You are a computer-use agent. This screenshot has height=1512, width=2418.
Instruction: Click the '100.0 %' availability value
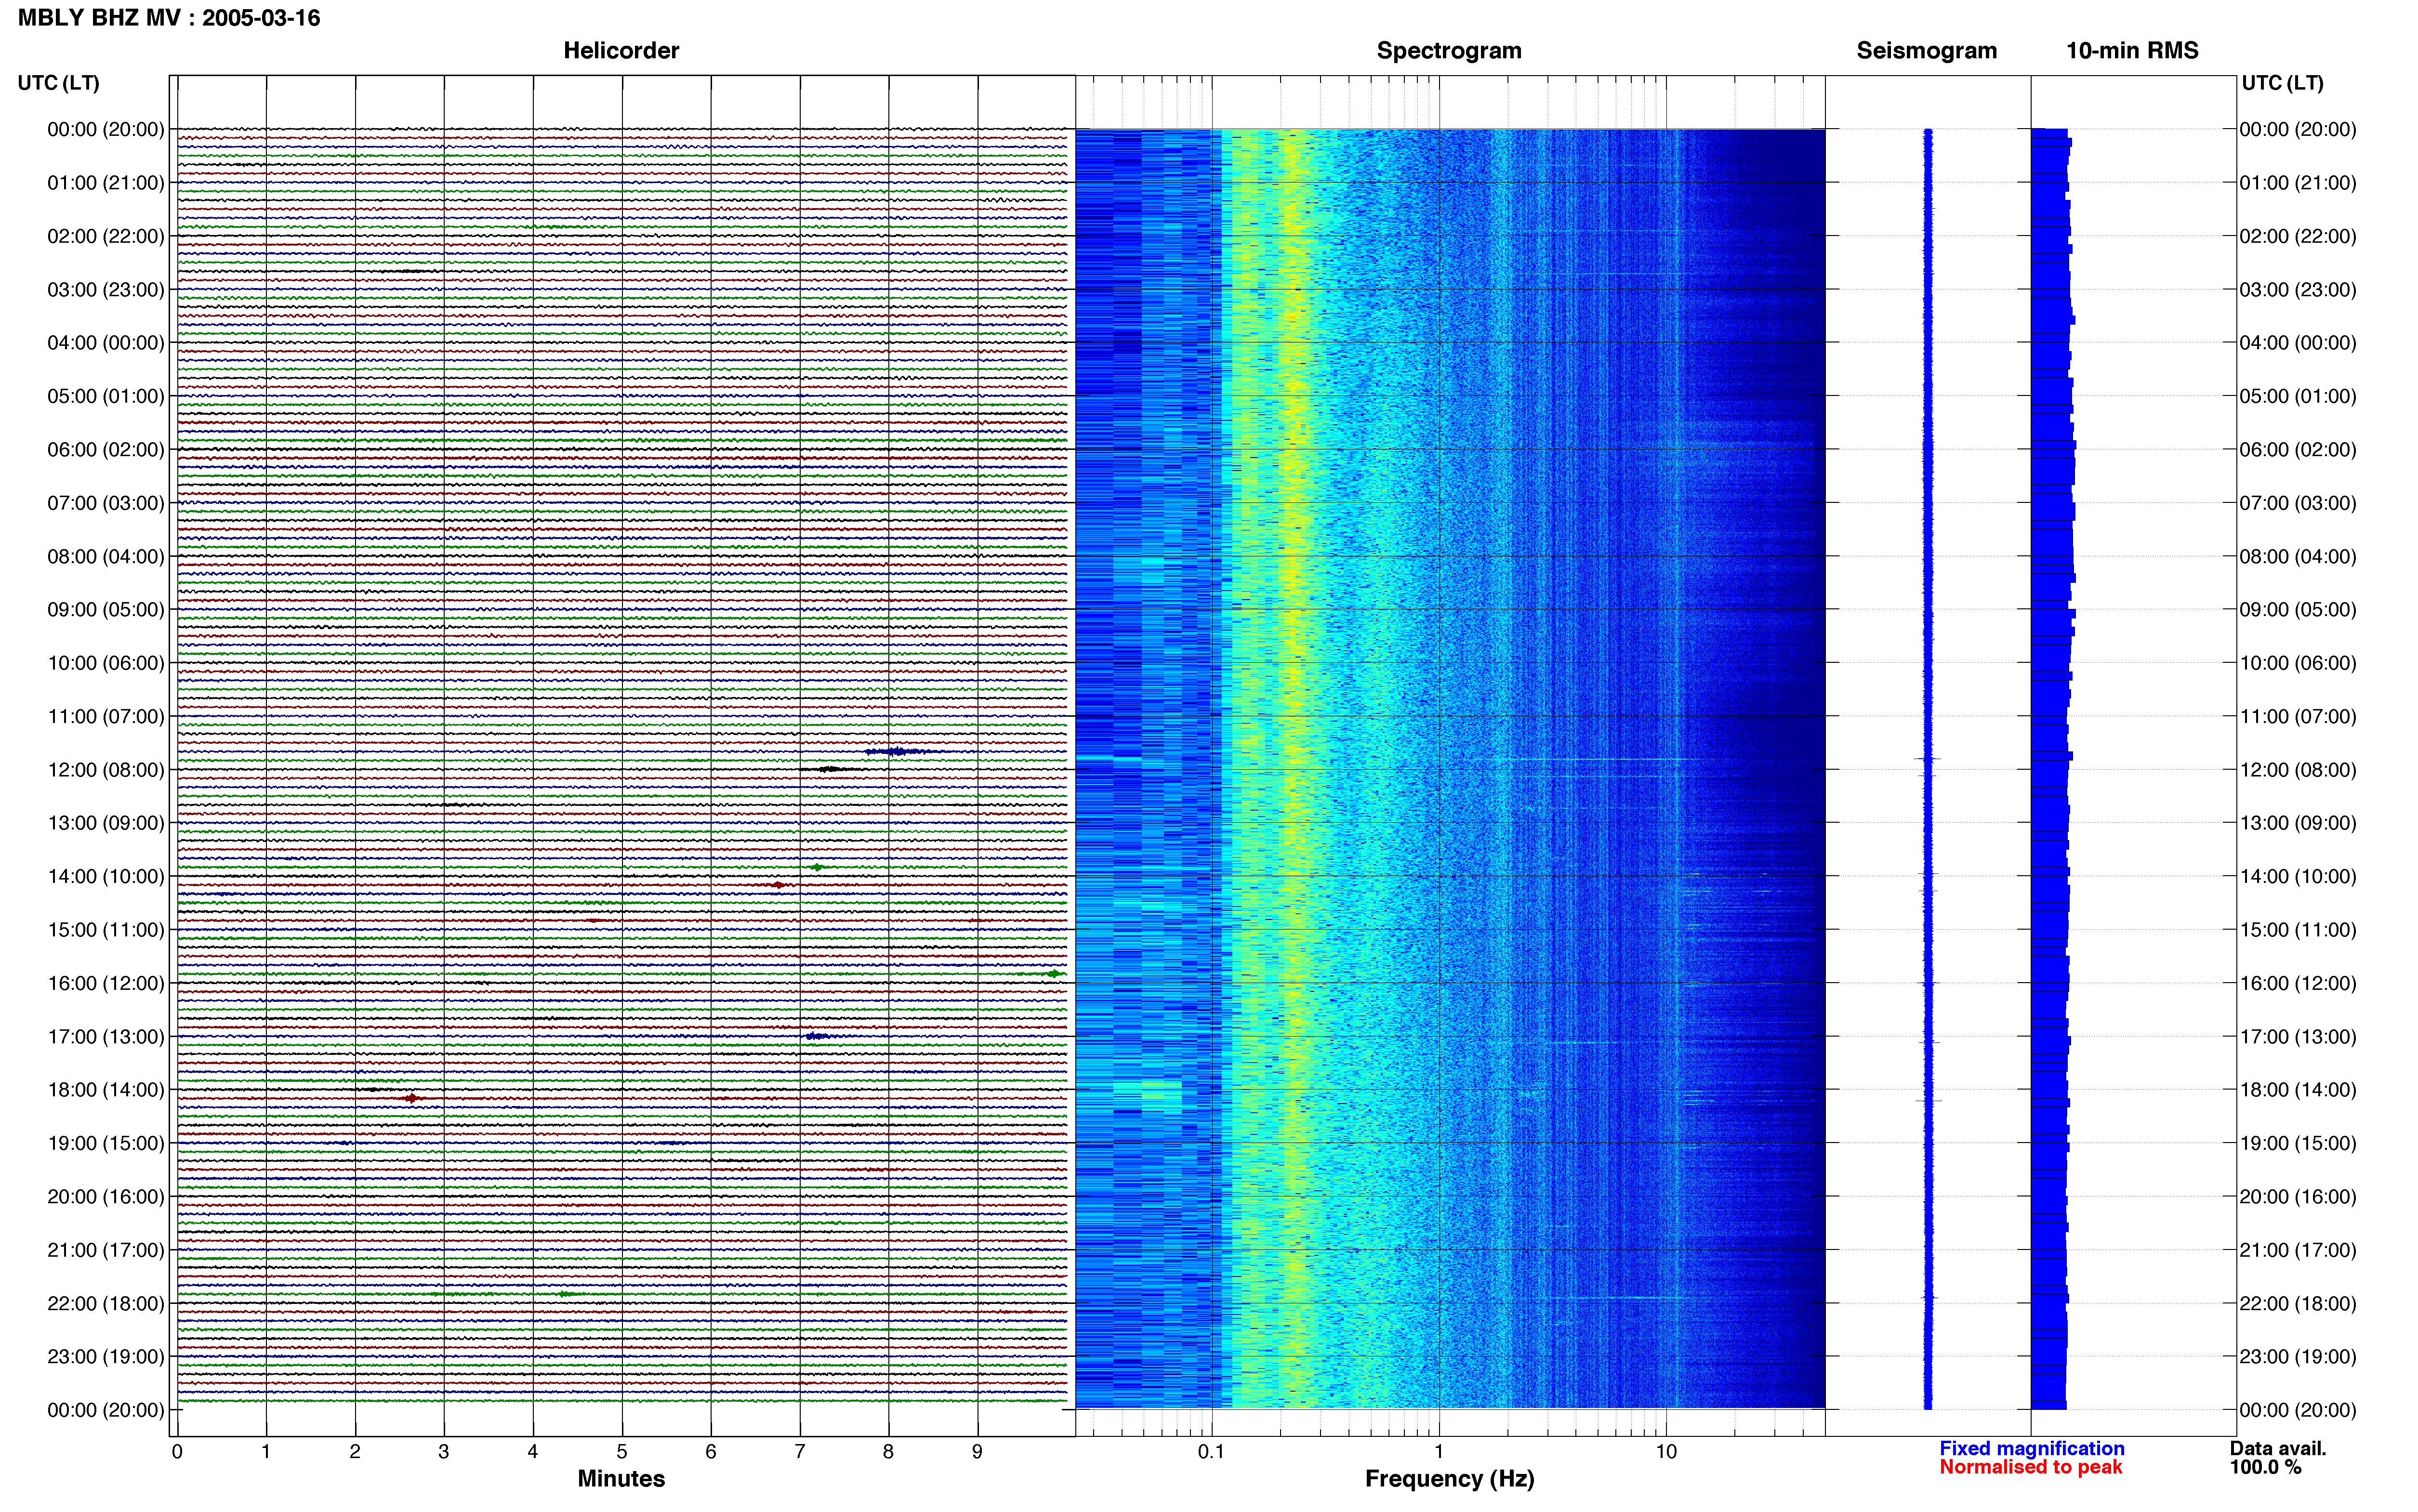(x=2265, y=1467)
